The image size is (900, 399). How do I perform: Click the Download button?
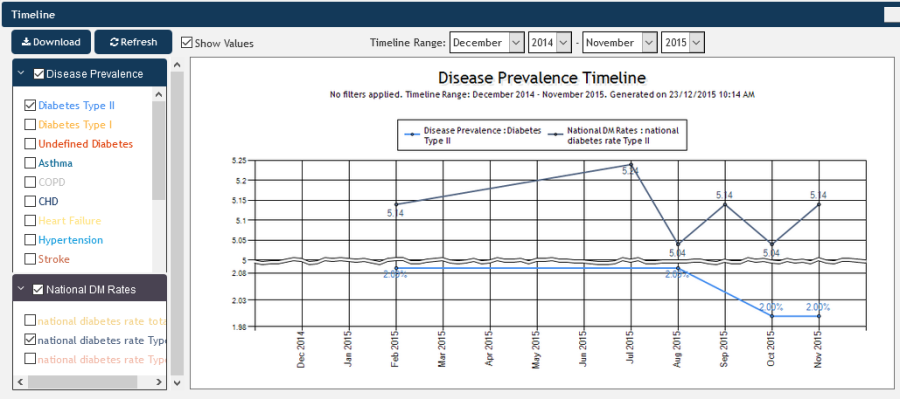click(51, 42)
